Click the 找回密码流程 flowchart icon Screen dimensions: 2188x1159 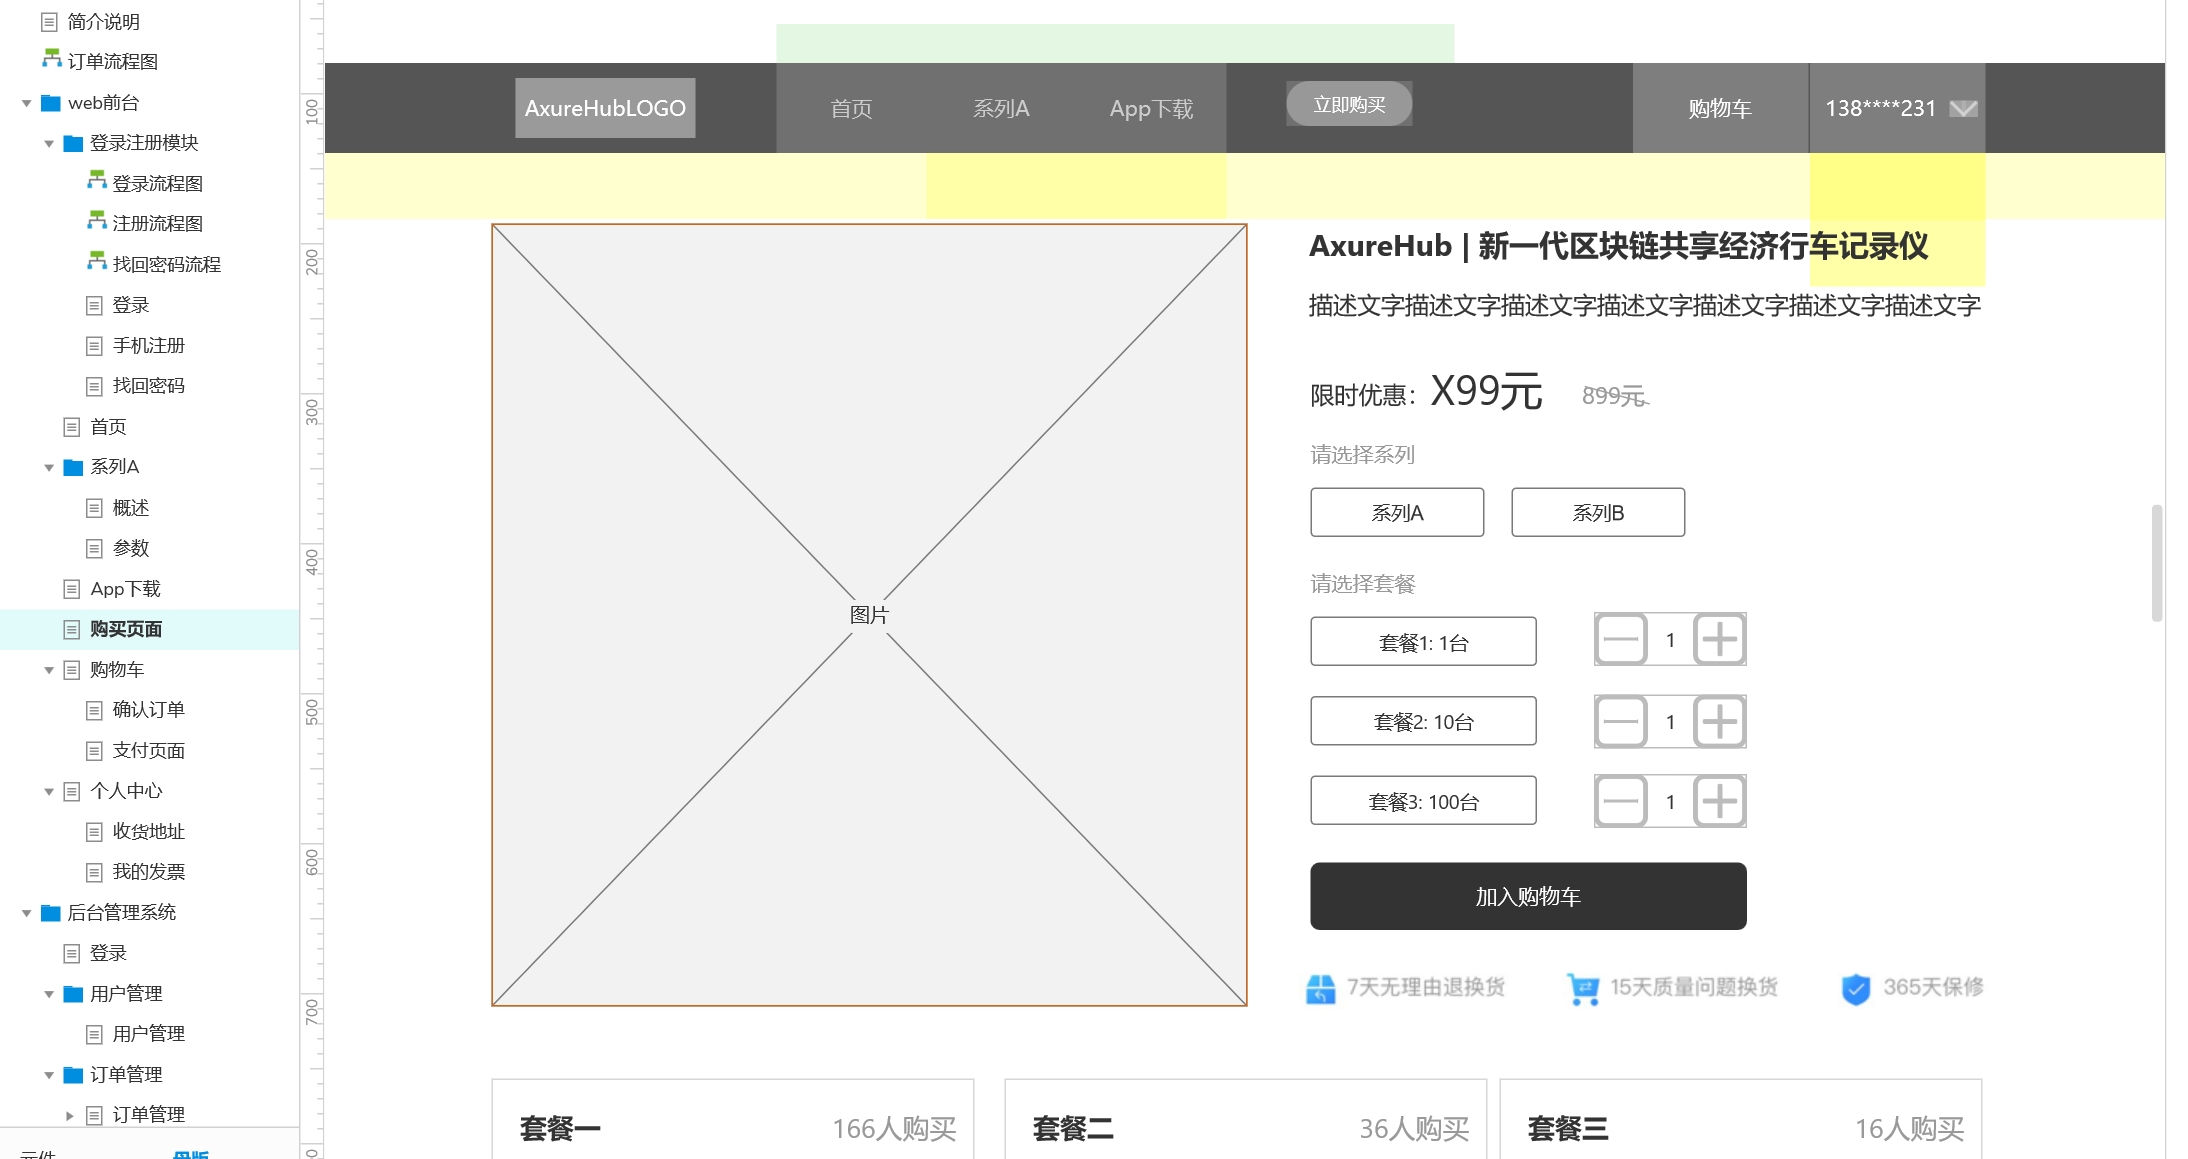pyautogui.click(x=96, y=262)
